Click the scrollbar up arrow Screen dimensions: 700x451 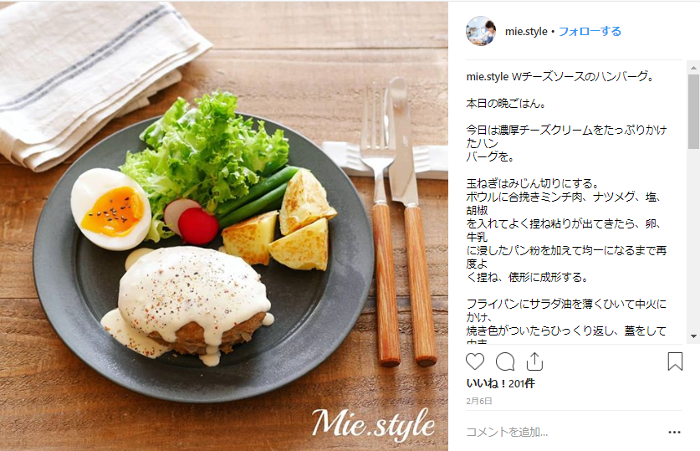[x=693, y=68]
